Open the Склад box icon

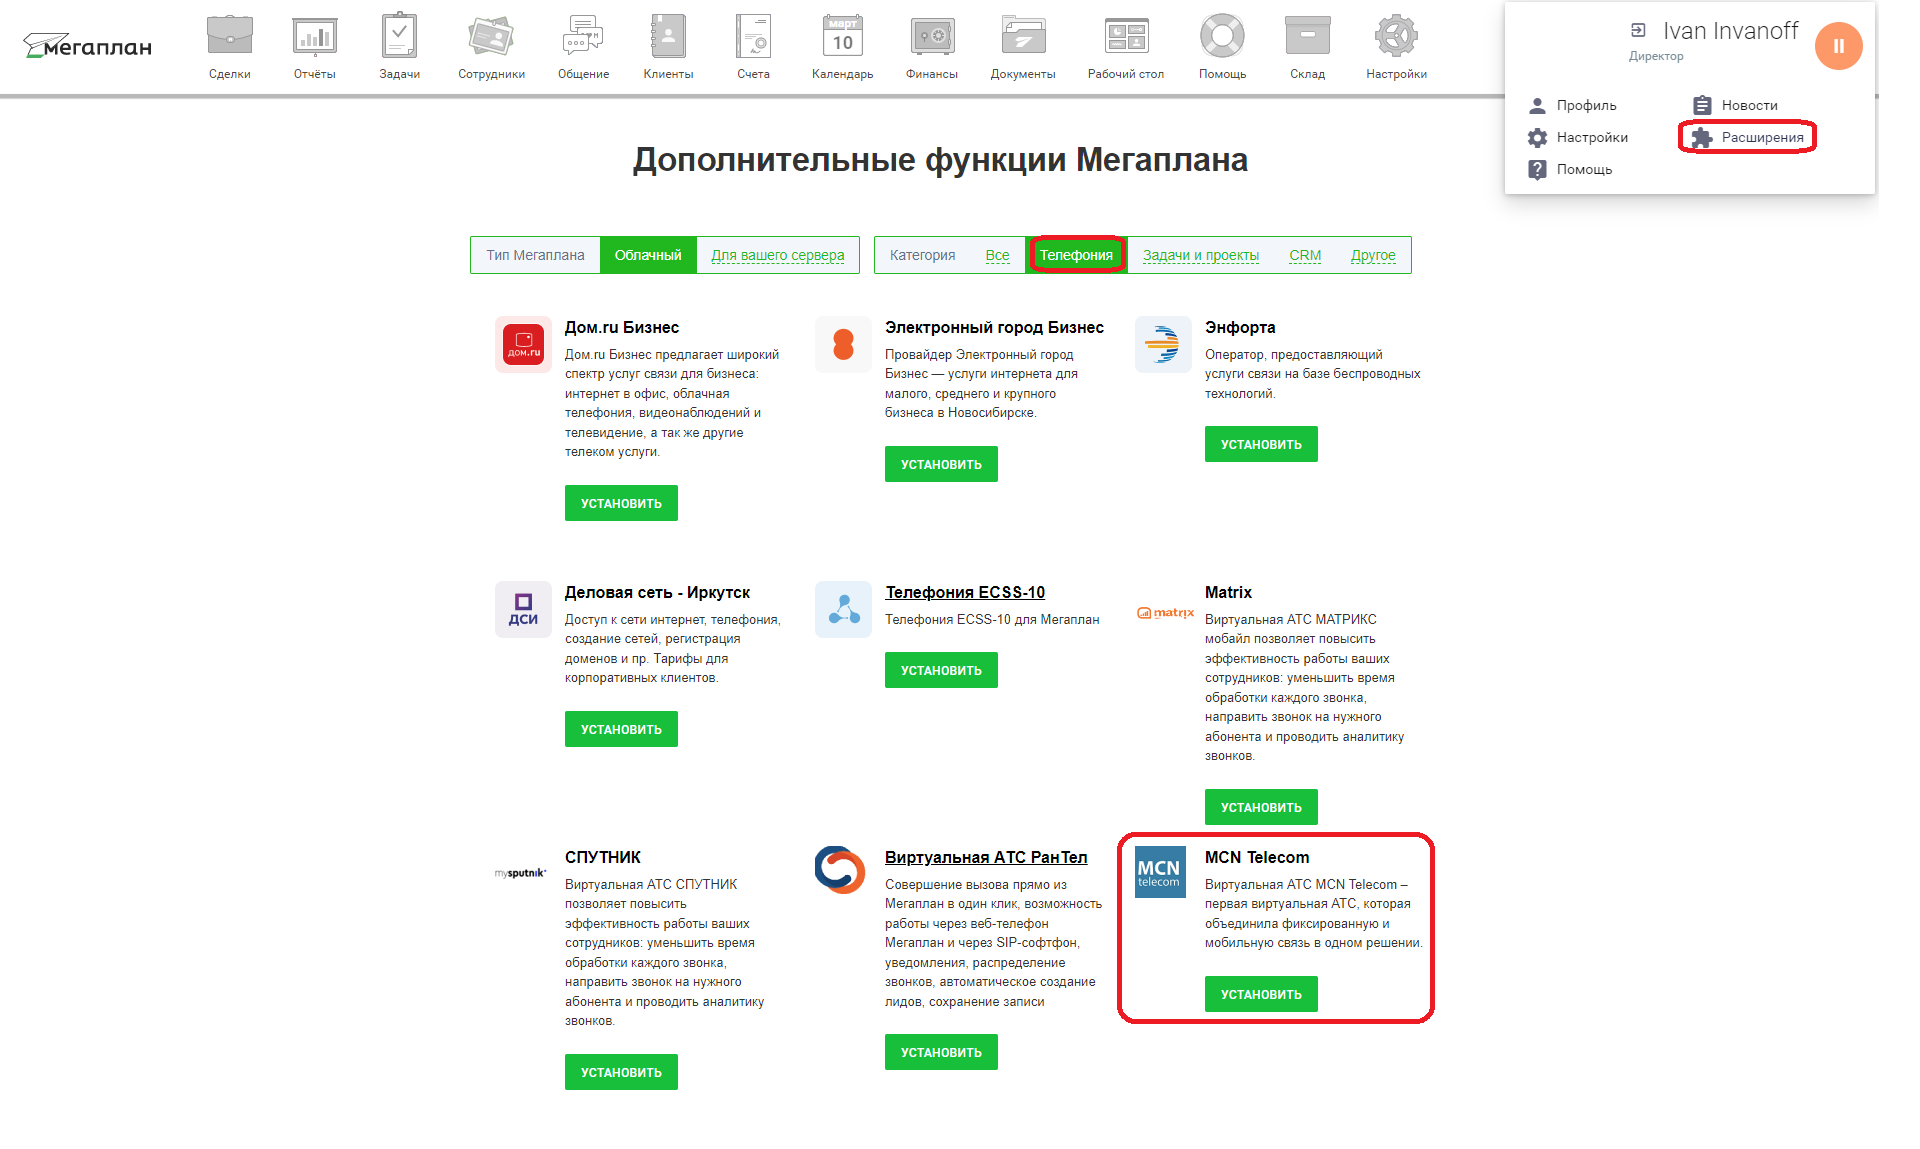coord(1307,37)
